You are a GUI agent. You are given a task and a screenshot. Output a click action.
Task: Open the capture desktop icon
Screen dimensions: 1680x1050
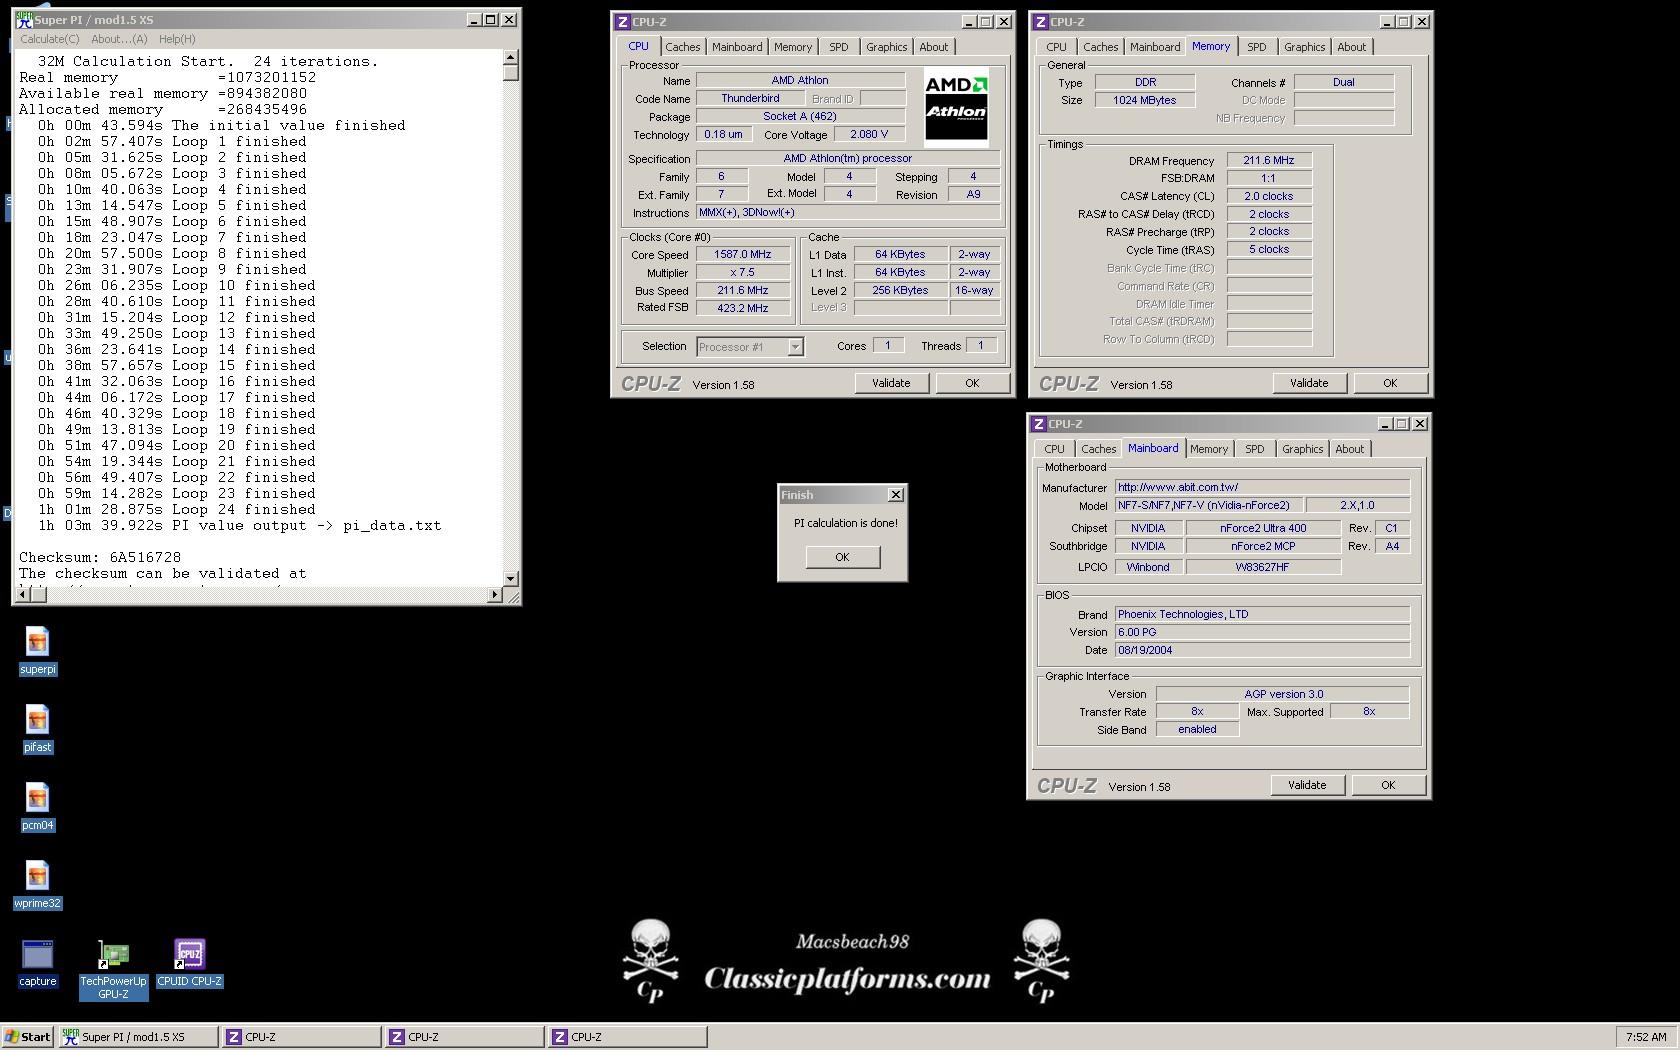point(37,963)
